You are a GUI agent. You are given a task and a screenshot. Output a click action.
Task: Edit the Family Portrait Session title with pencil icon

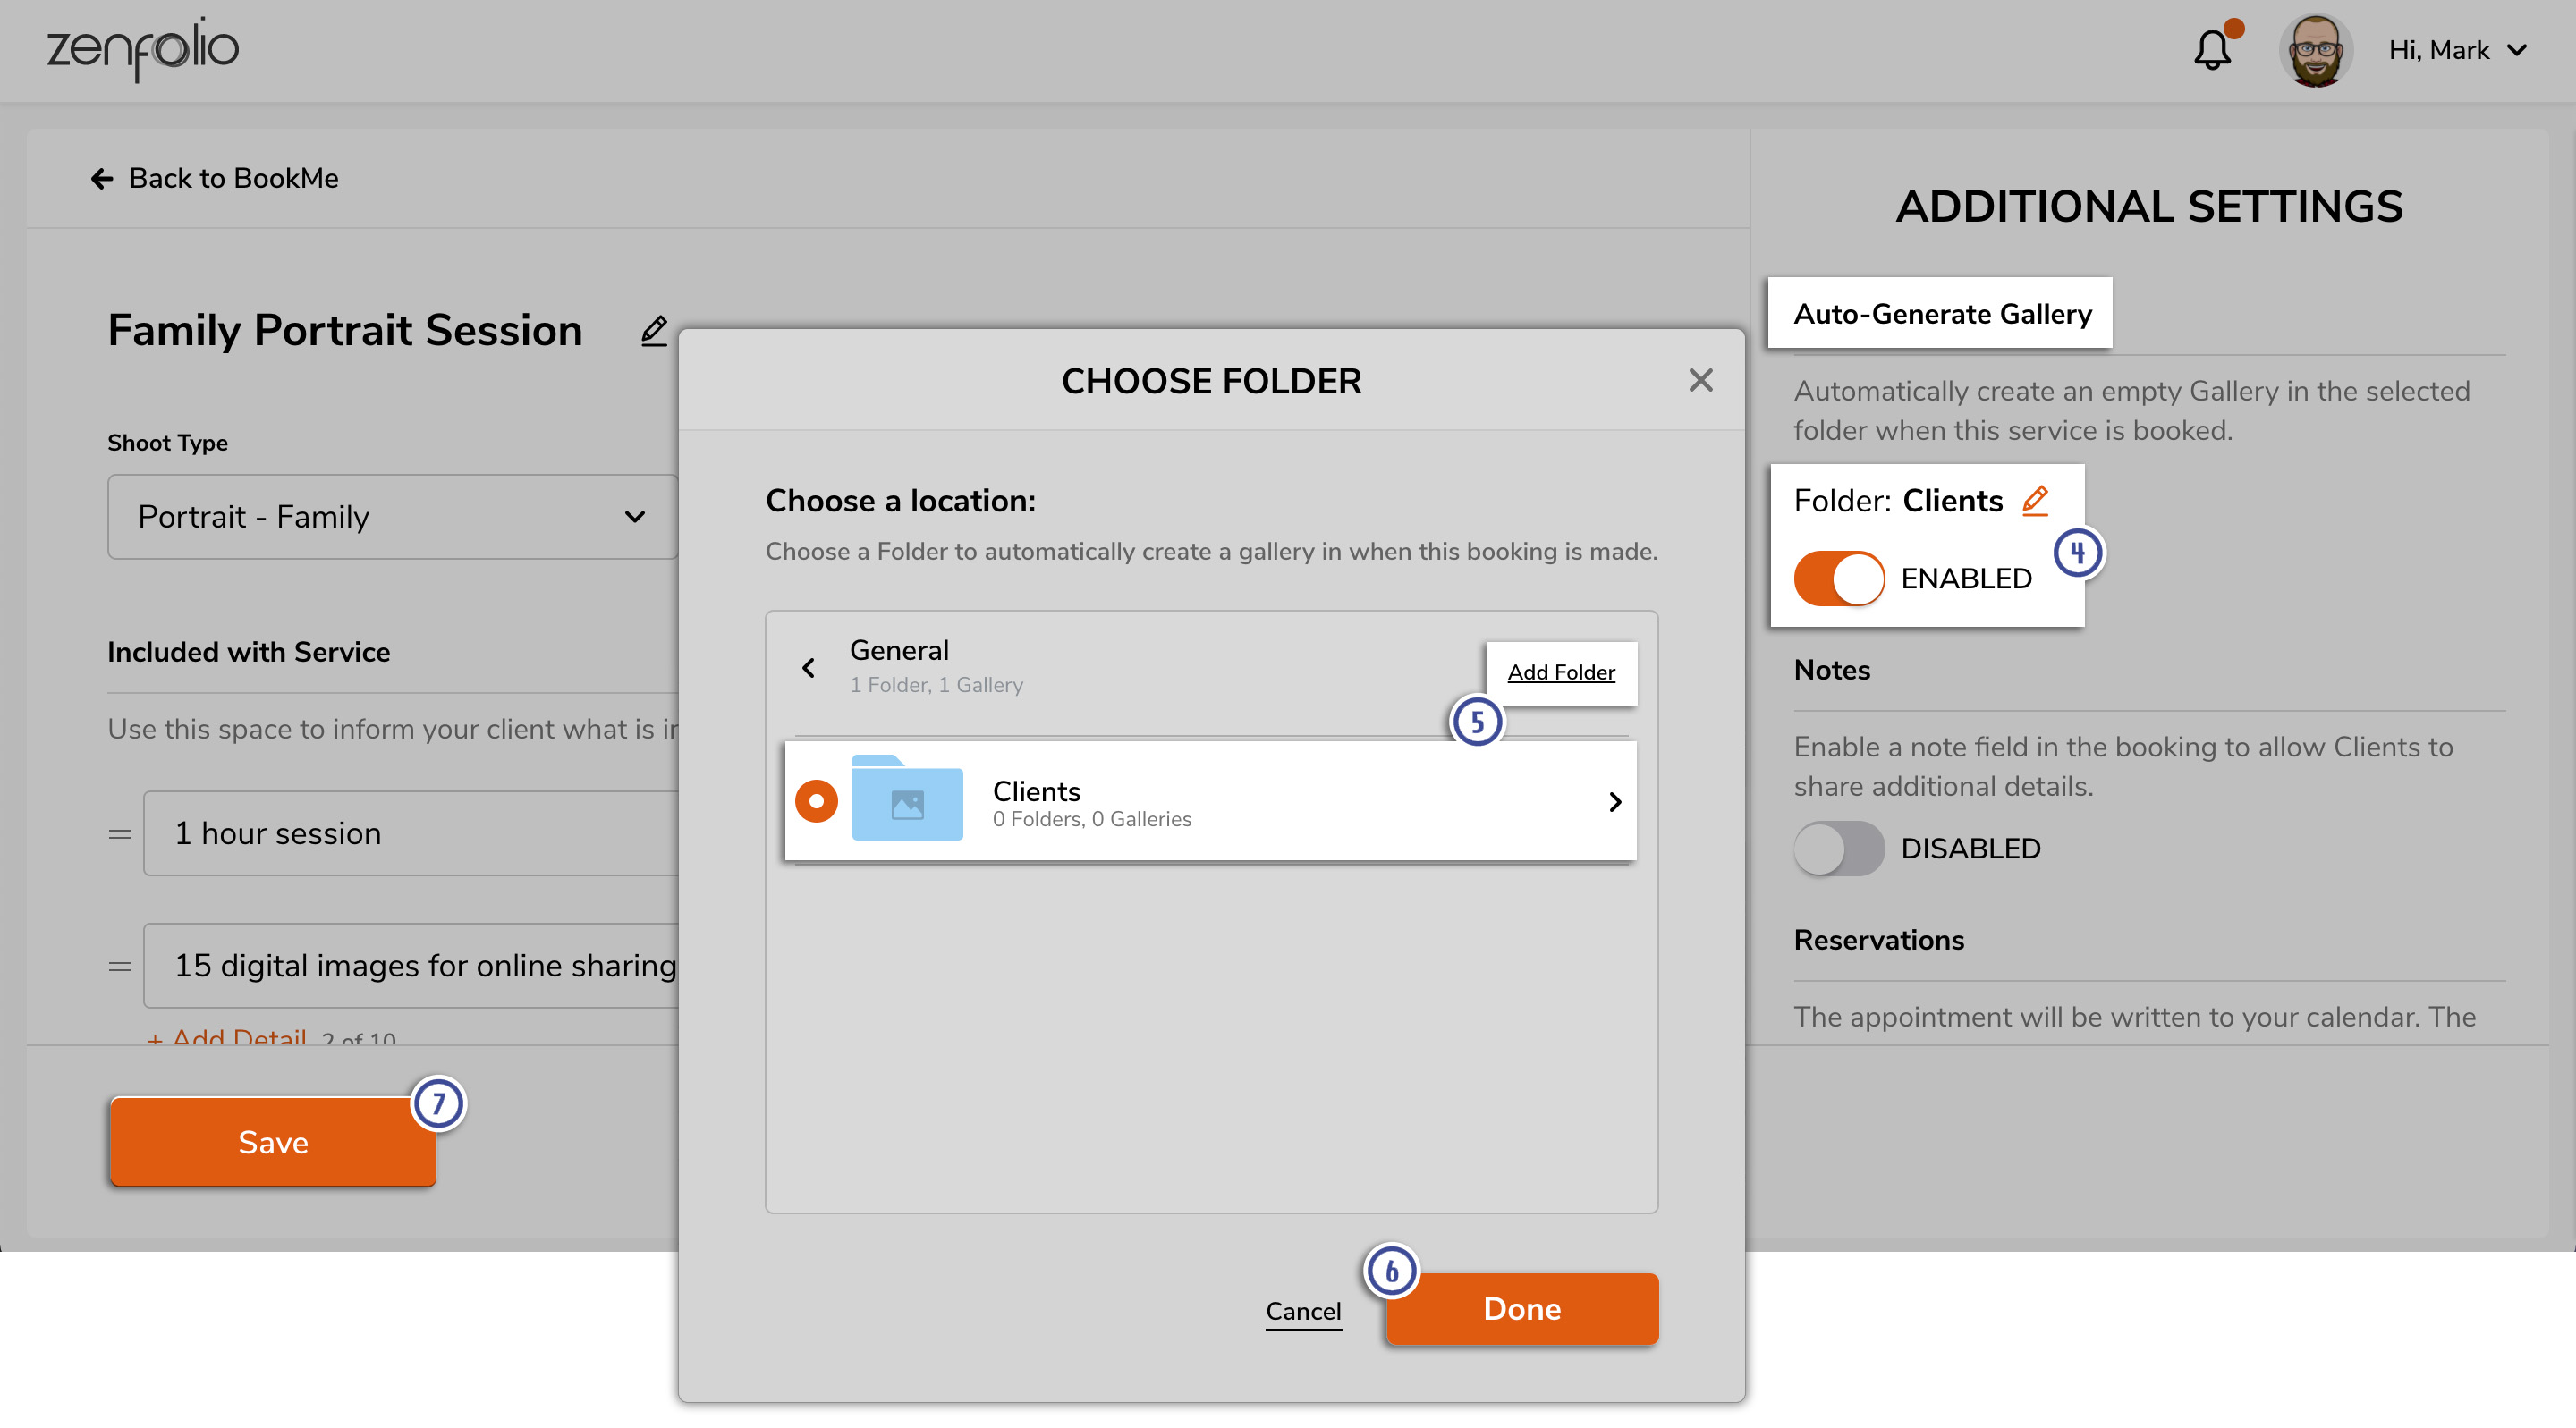click(x=654, y=330)
